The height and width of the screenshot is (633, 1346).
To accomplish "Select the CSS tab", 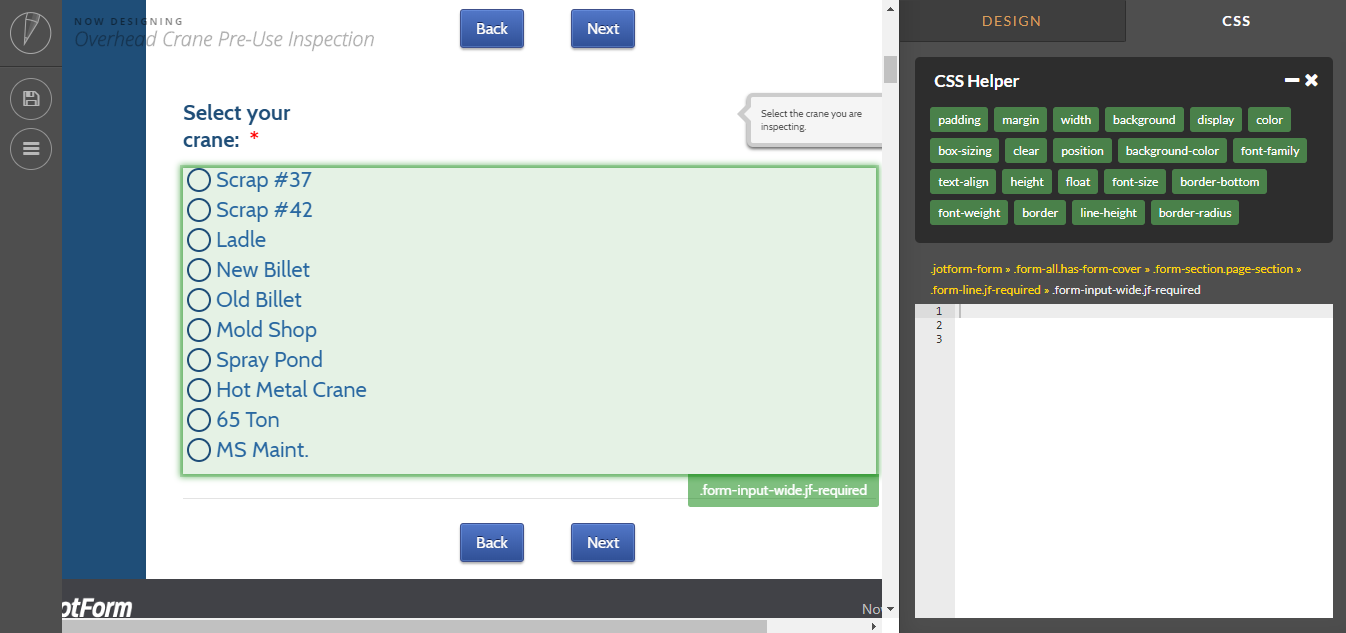I will (x=1236, y=20).
